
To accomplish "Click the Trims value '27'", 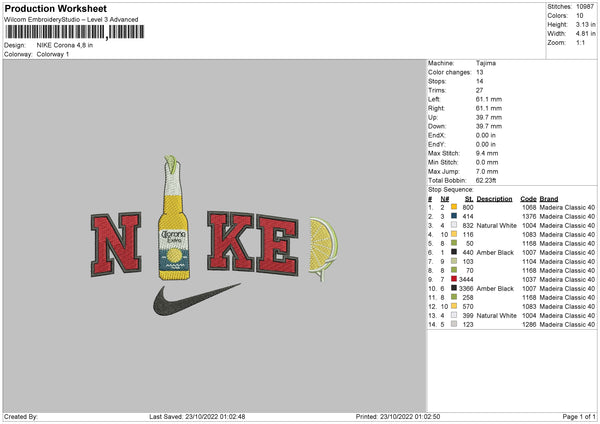I will 479,90.
